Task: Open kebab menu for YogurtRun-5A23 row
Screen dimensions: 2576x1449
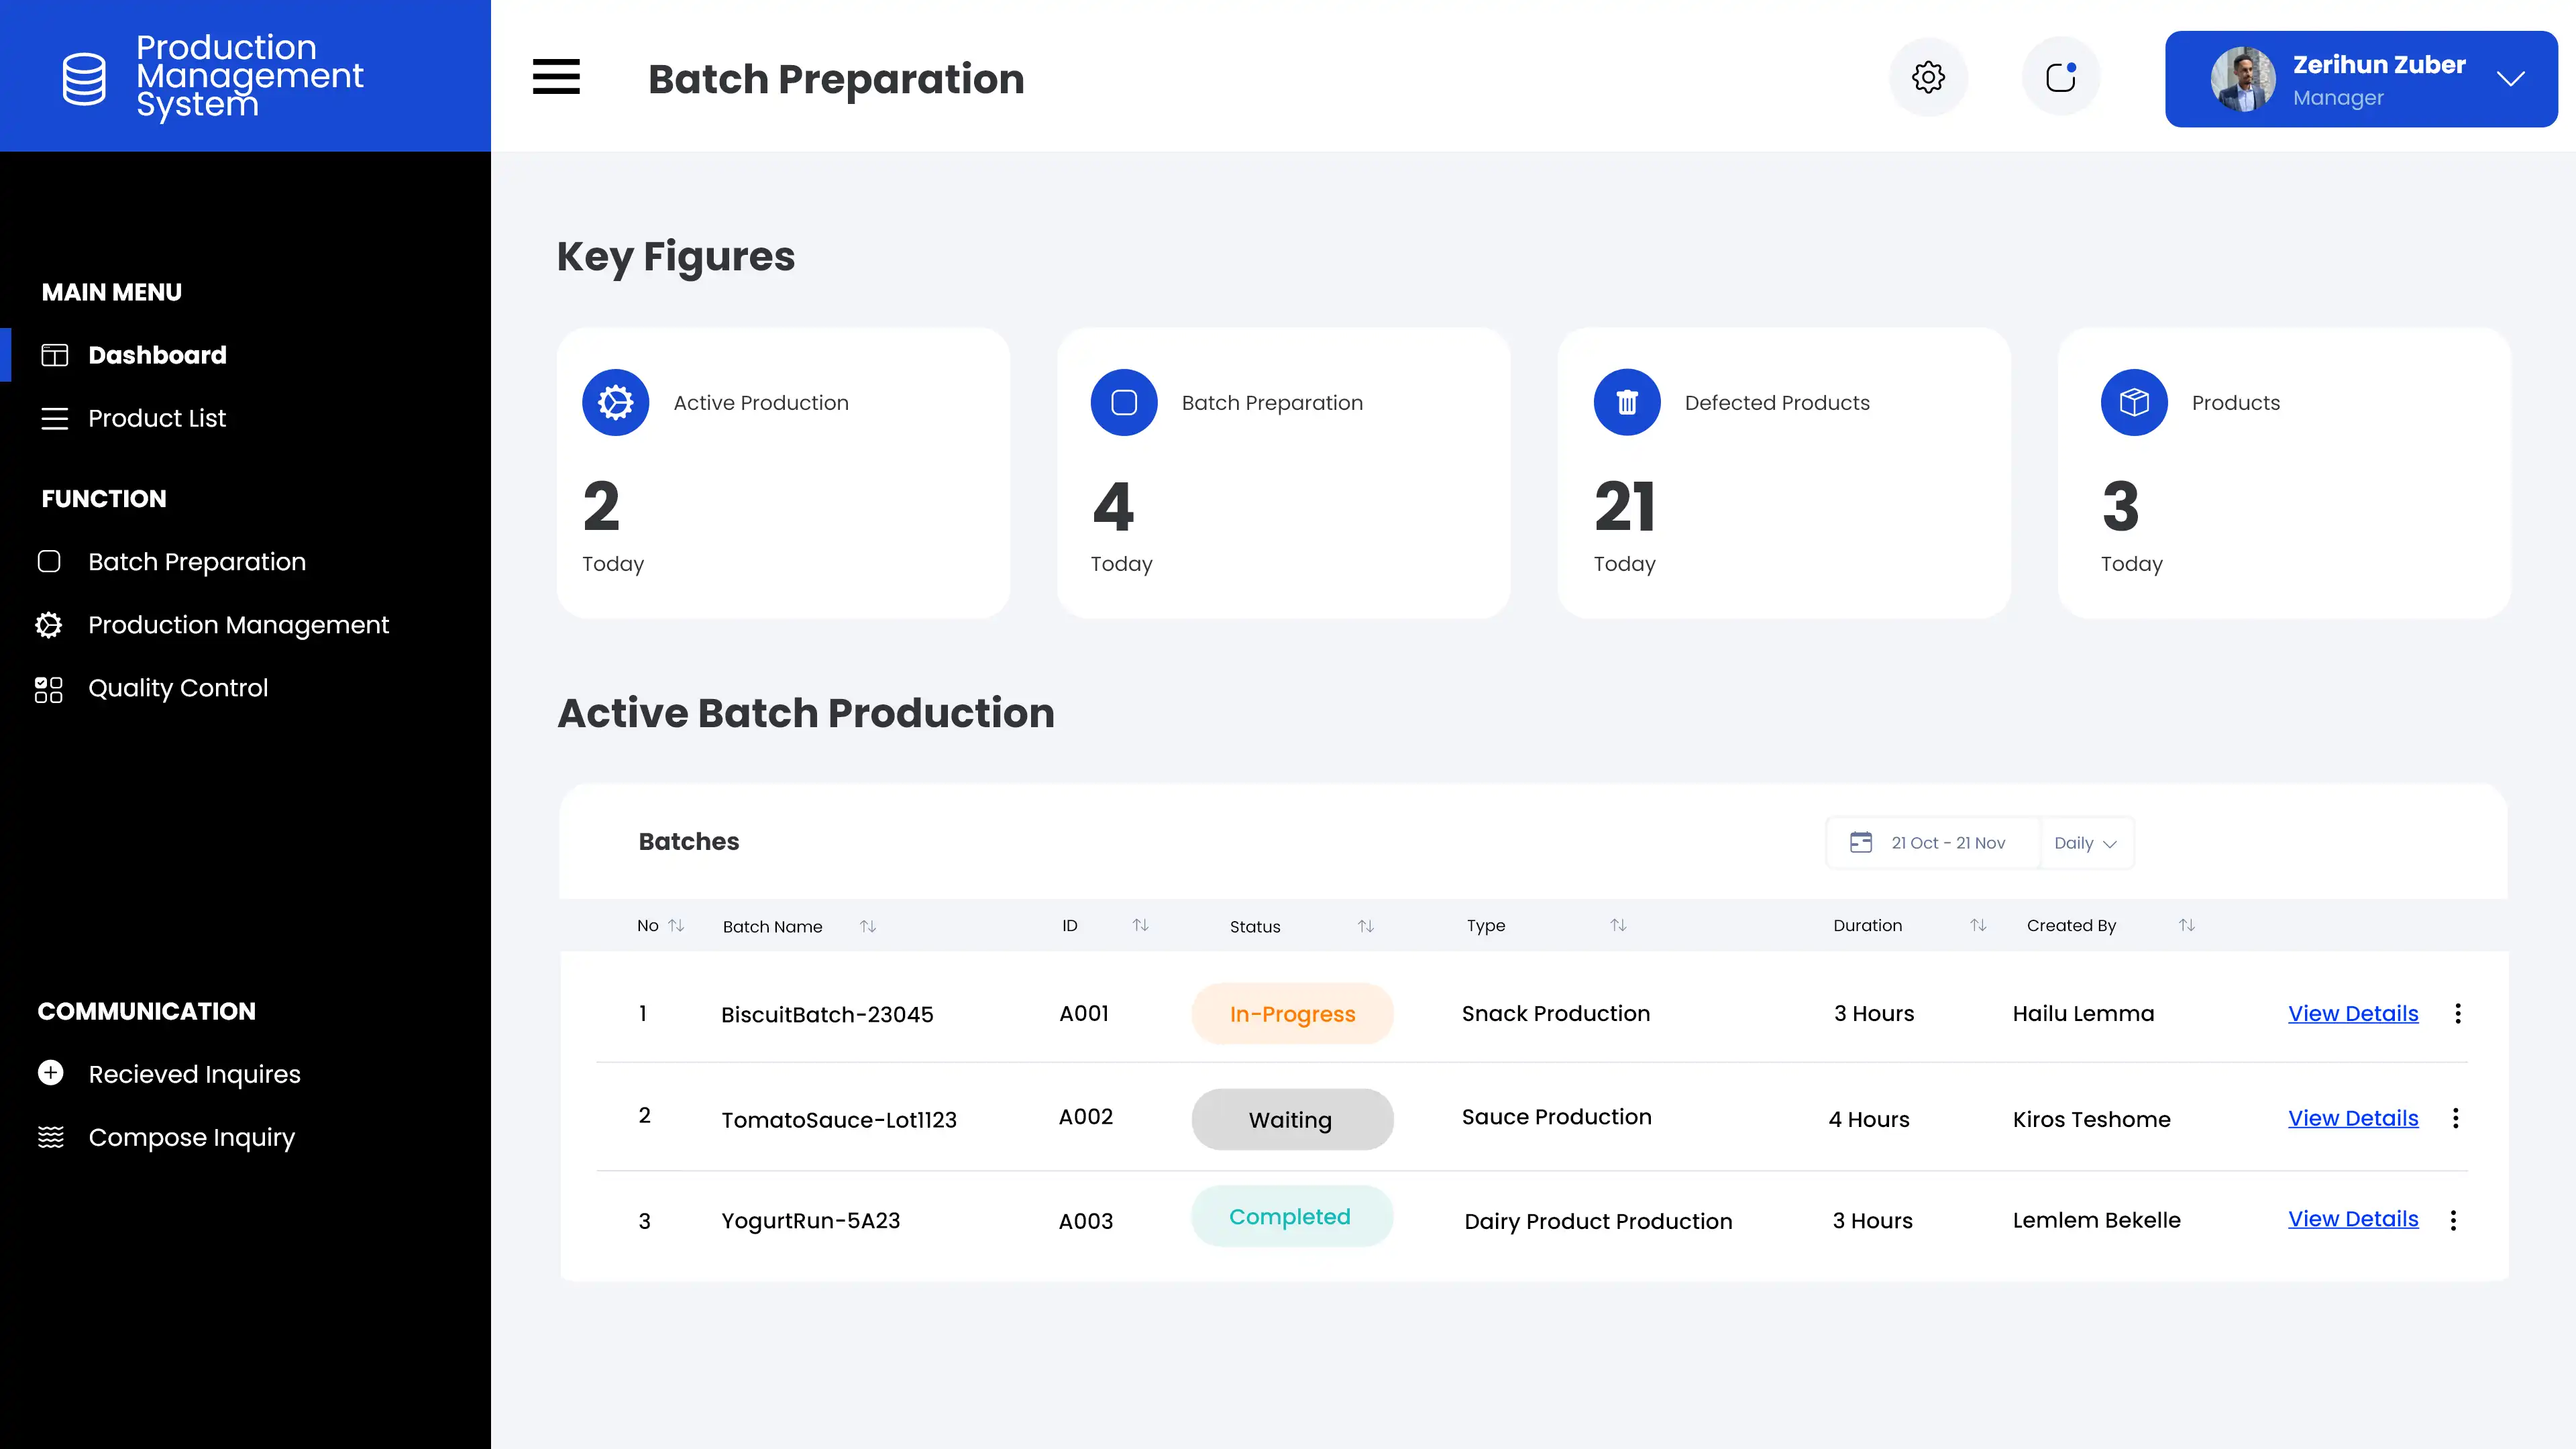Action: click(x=2453, y=1220)
